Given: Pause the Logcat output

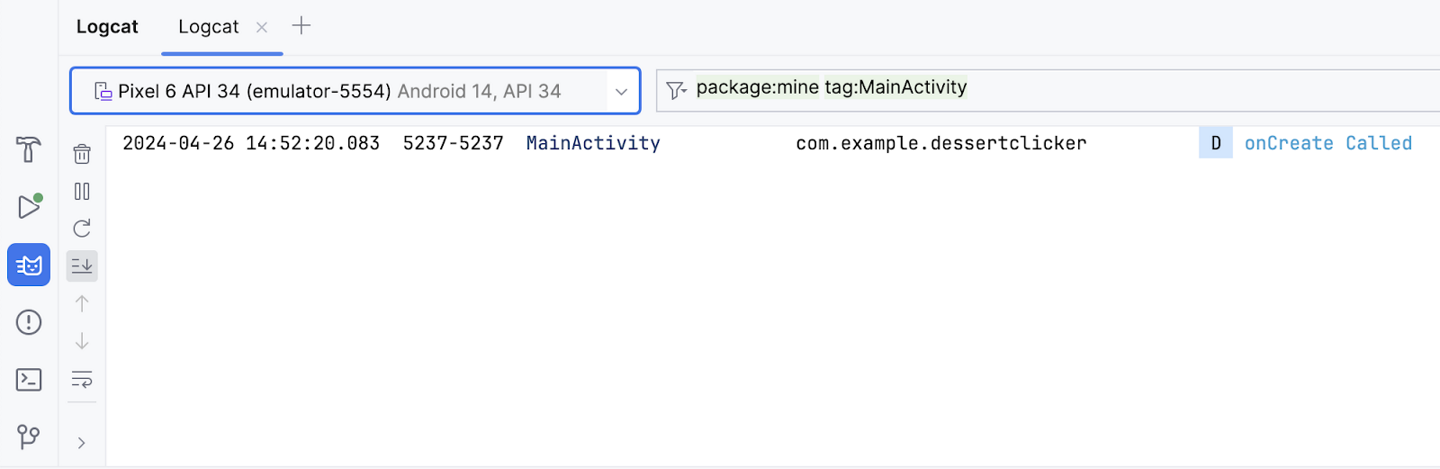Looking at the screenshot, I should (82, 191).
